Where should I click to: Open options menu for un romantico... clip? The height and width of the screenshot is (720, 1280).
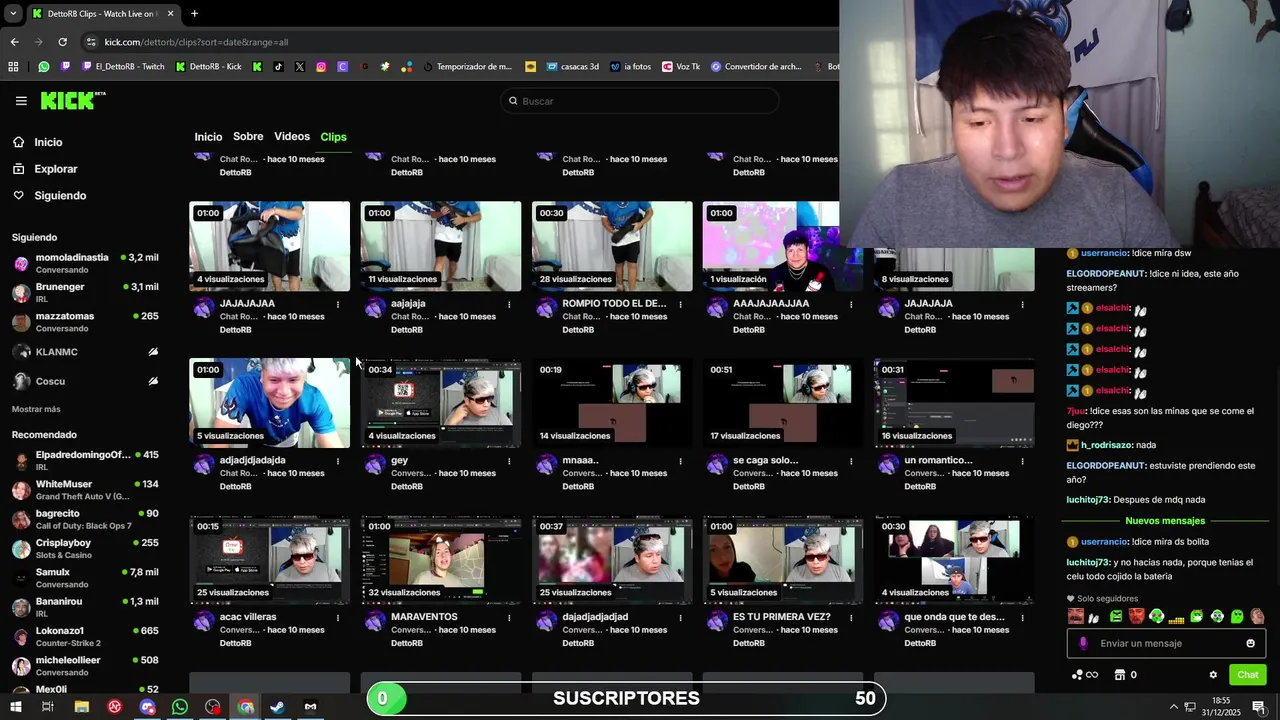click(1022, 461)
